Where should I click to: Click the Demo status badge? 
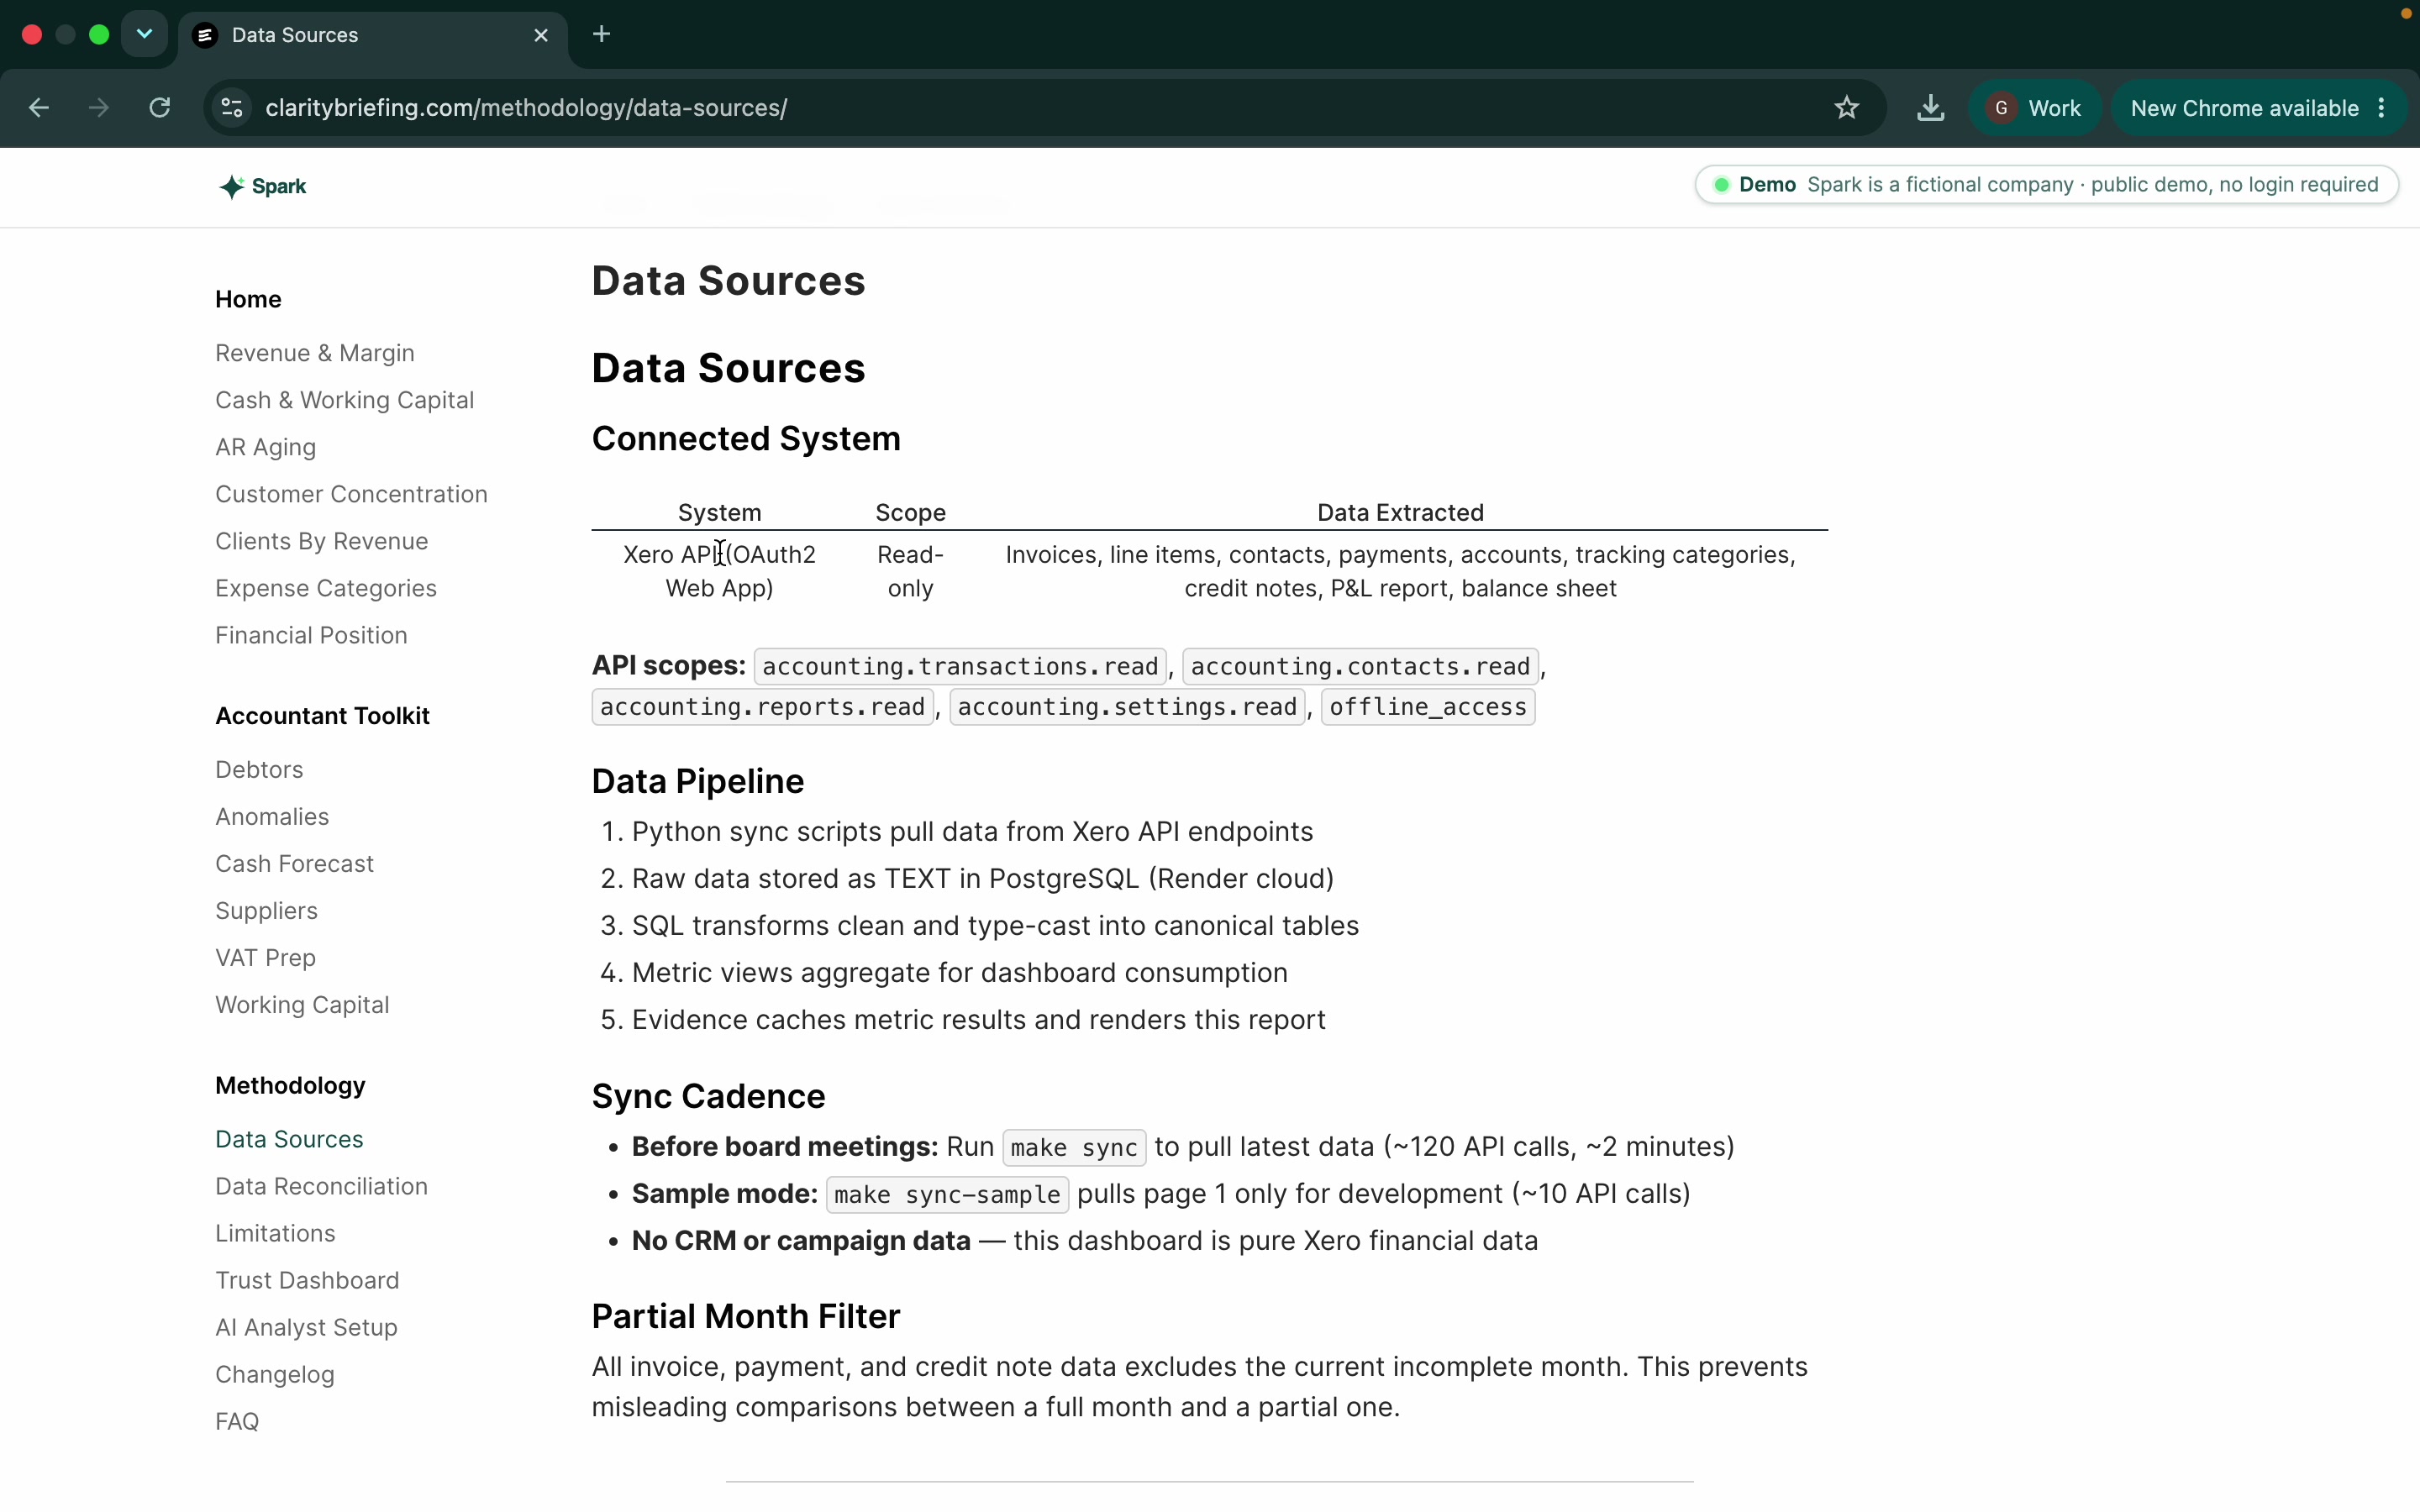coord(2046,185)
